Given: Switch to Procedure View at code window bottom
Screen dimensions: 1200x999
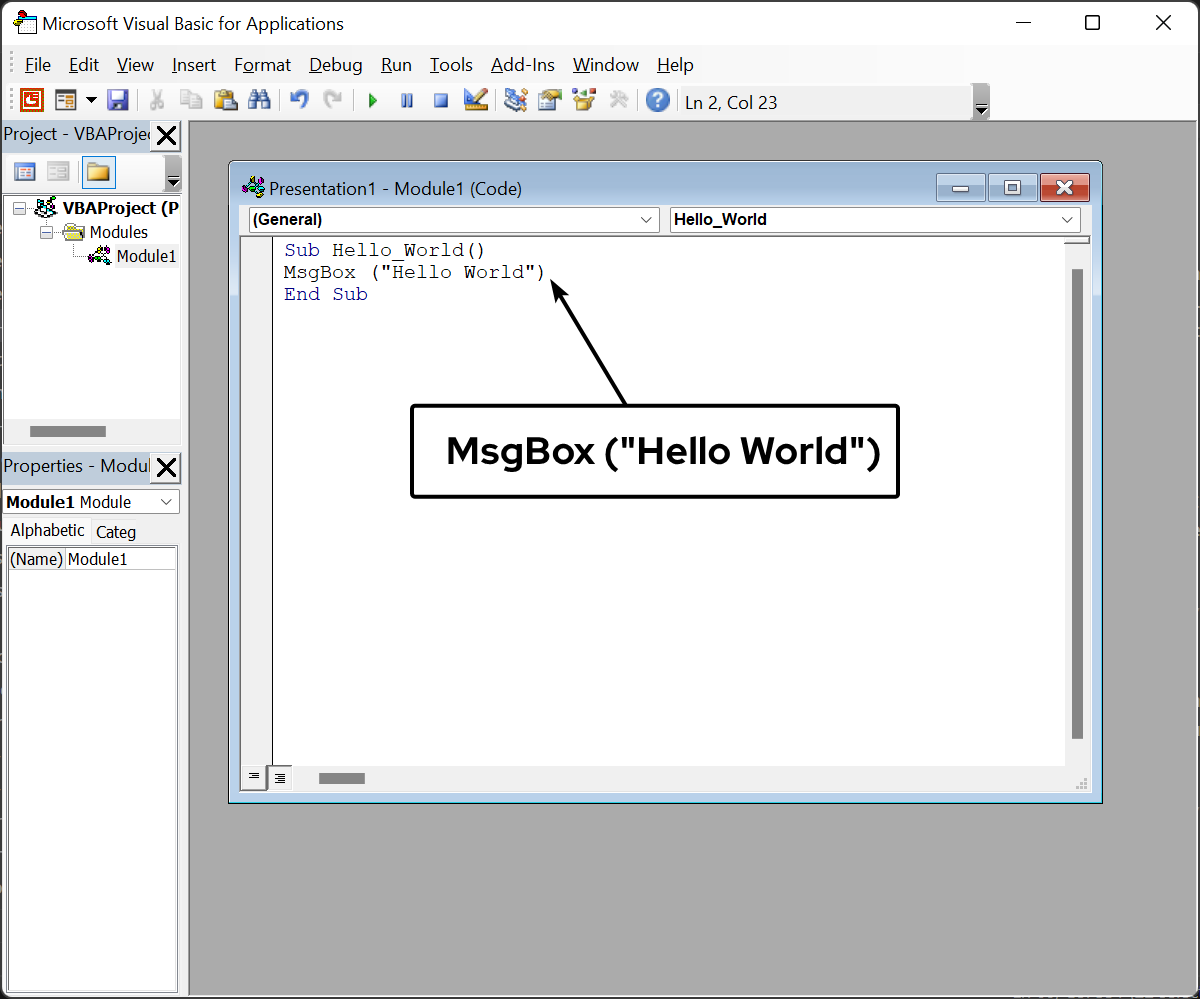Looking at the screenshot, I should pyautogui.click(x=254, y=777).
